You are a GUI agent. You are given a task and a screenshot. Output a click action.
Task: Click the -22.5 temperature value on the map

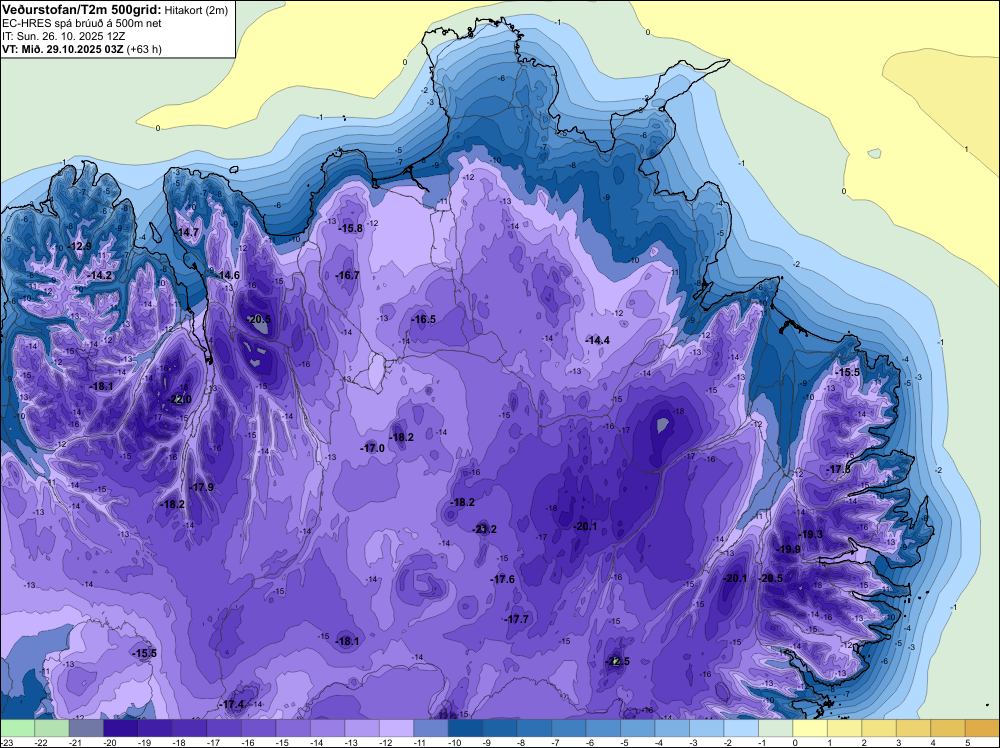617,661
